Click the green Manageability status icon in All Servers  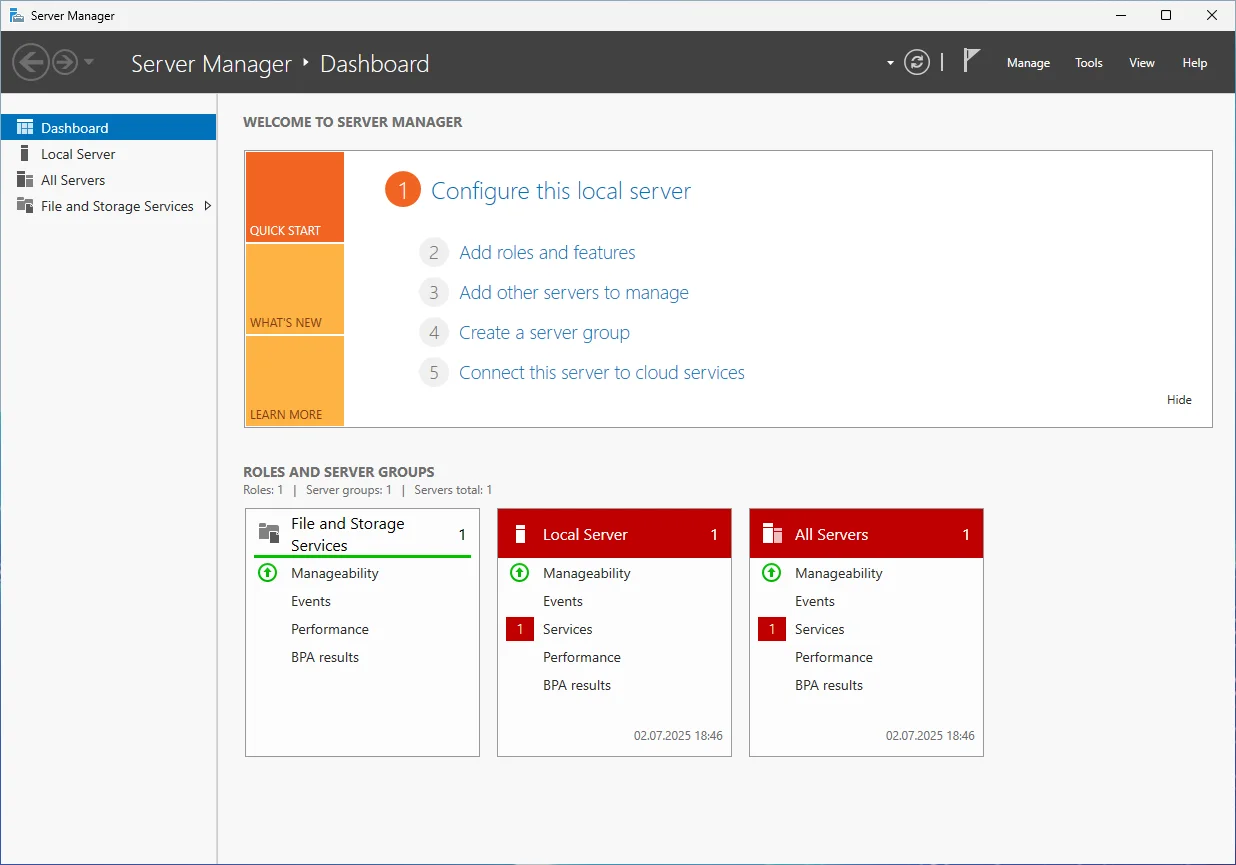(771, 573)
